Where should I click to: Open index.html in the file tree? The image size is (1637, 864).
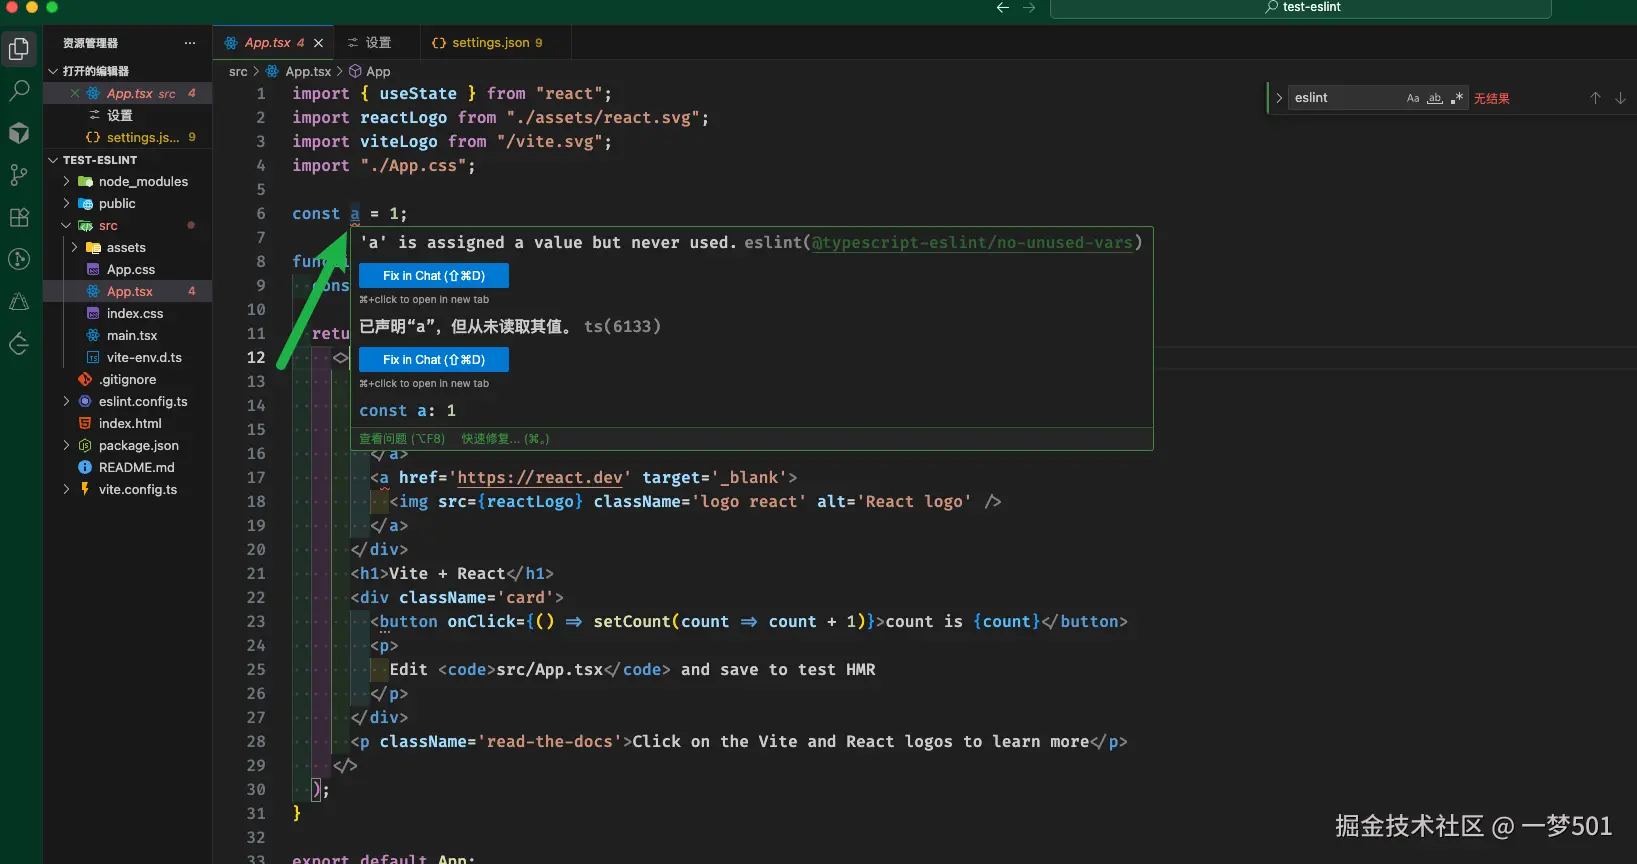pyautogui.click(x=130, y=423)
